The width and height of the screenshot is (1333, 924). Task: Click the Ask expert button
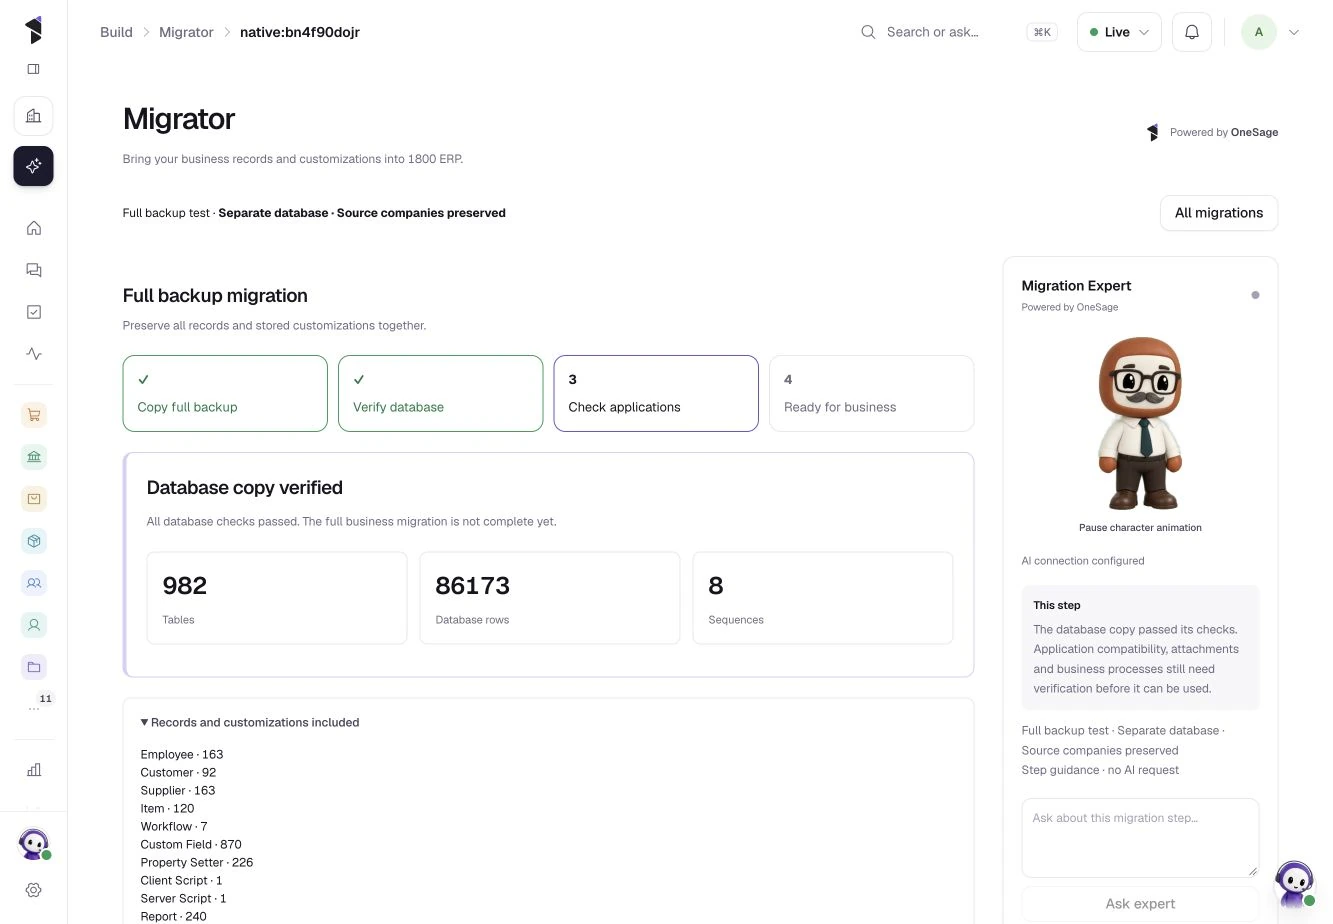pos(1140,903)
